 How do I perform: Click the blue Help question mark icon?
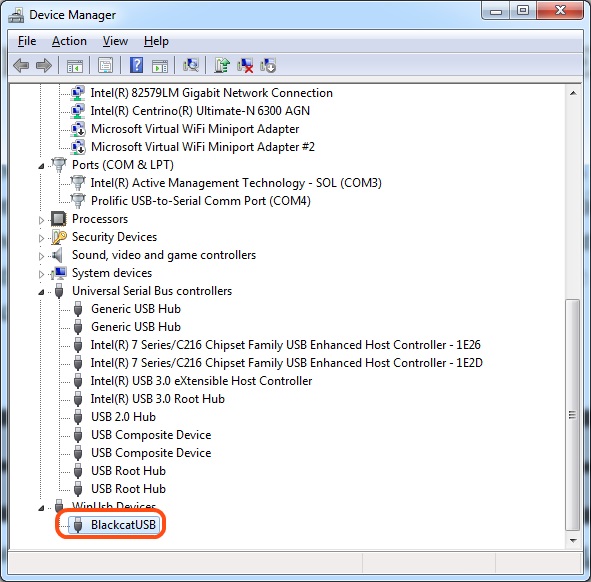click(x=136, y=66)
